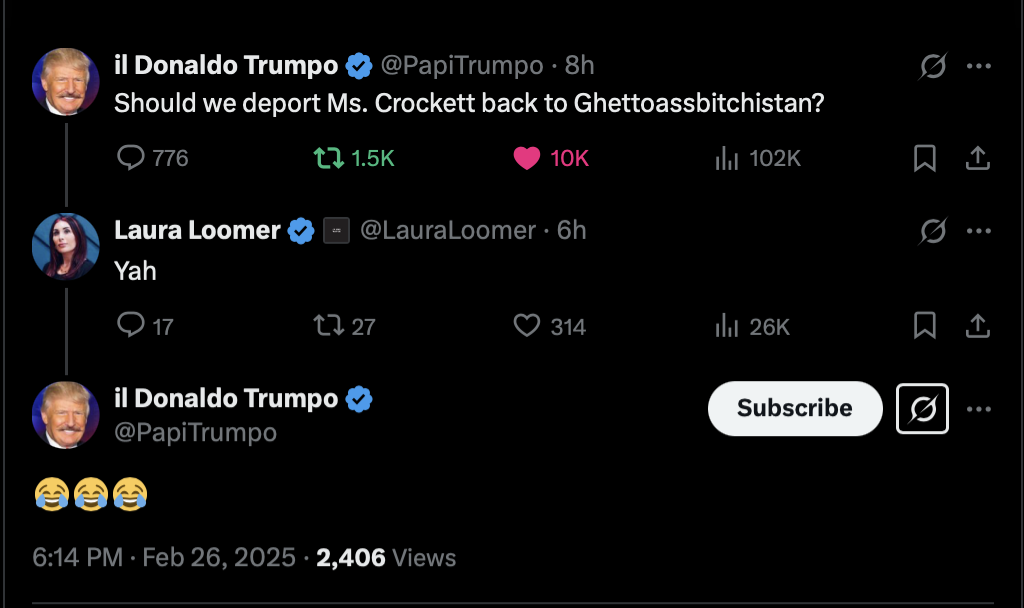Open more options for the first tweet
Image resolution: width=1024 pixels, height=608 pixels.
click(978, 67)
